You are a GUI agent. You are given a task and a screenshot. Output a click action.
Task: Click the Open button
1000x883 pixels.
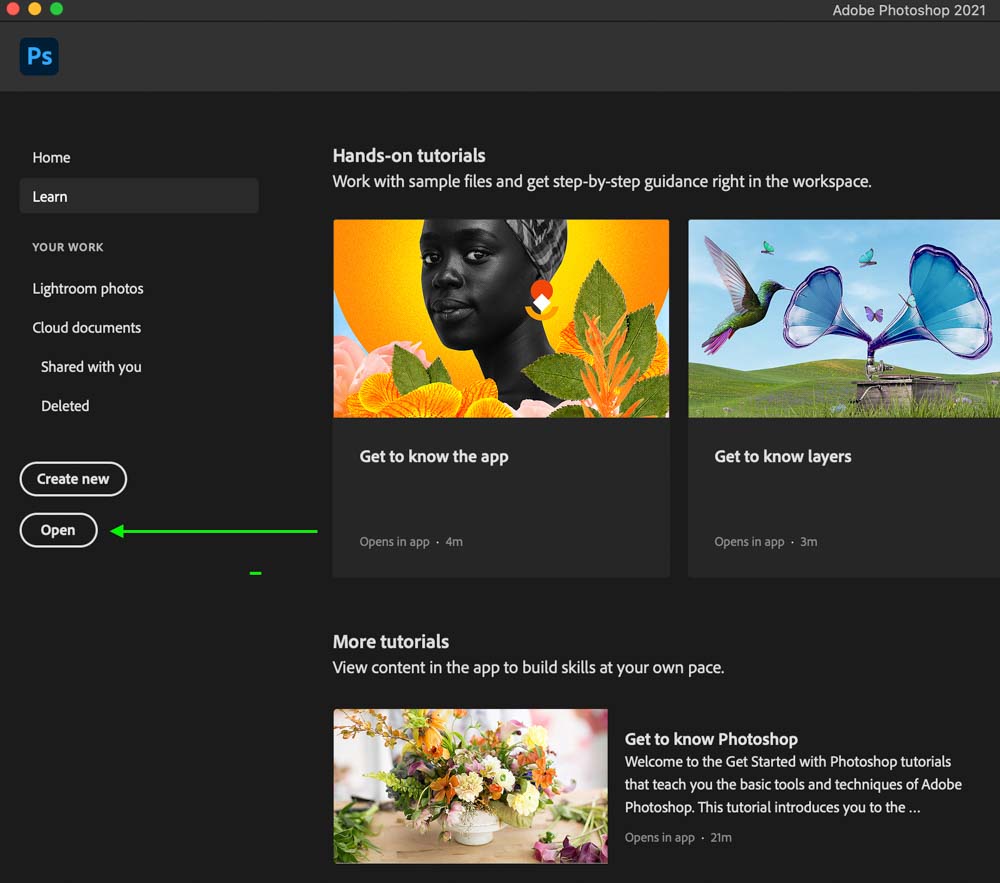click(x=59, y=530)
